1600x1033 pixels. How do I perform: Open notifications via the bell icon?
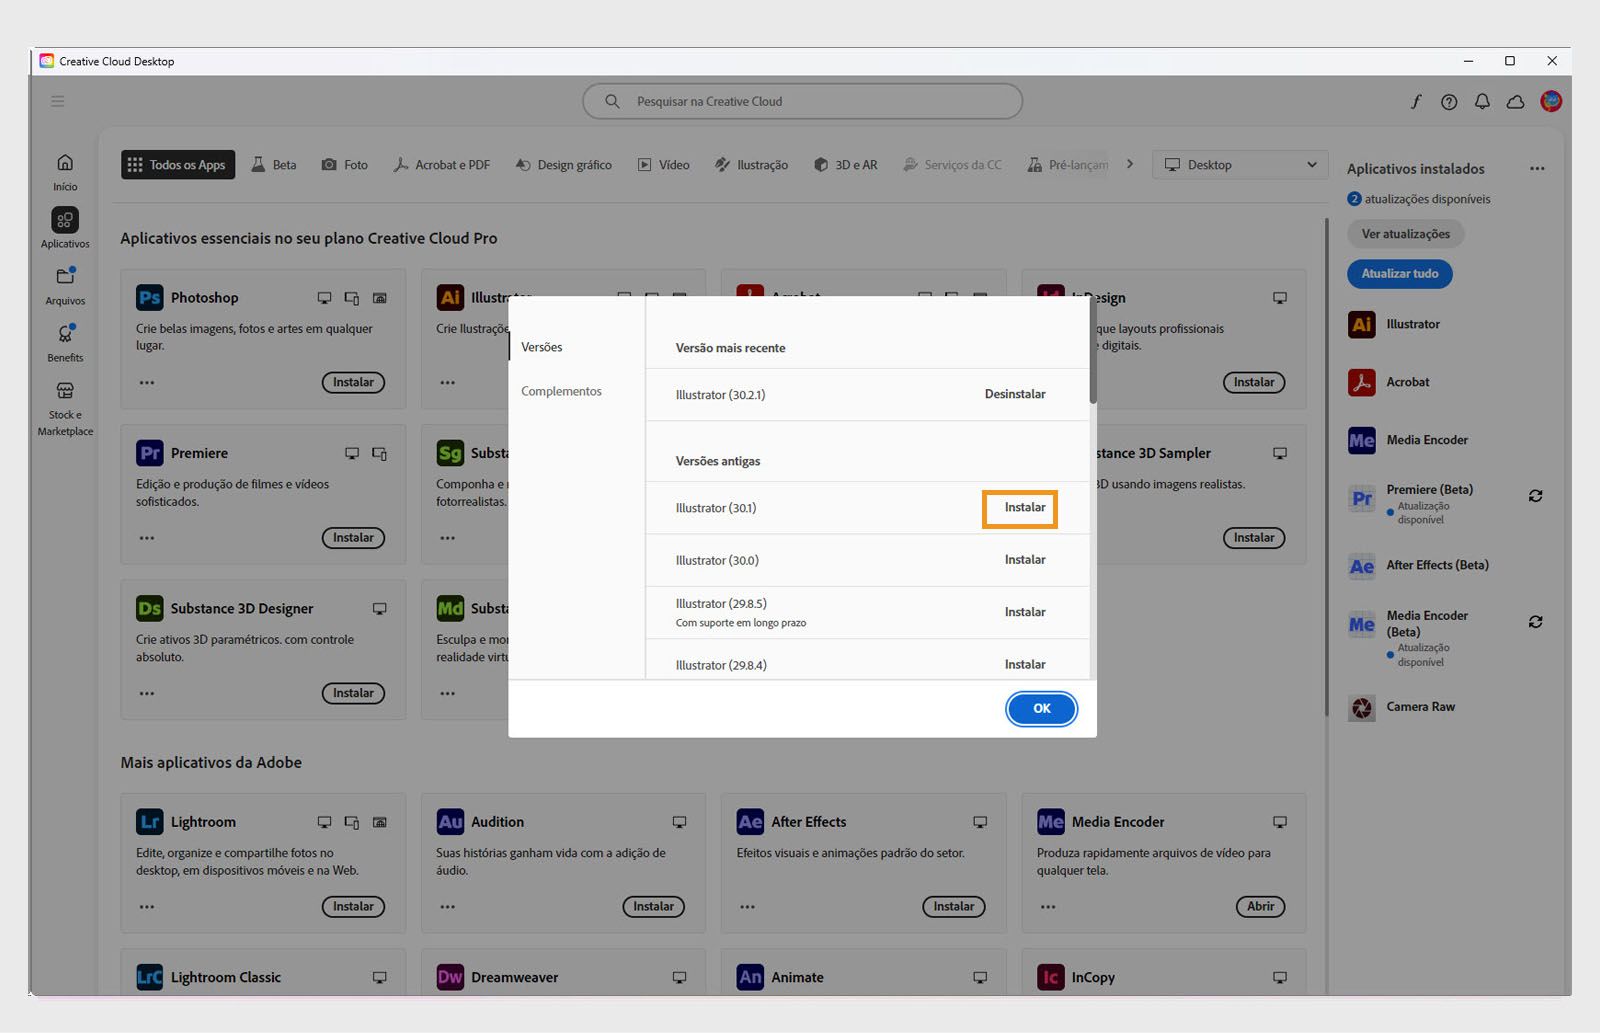1482,101
